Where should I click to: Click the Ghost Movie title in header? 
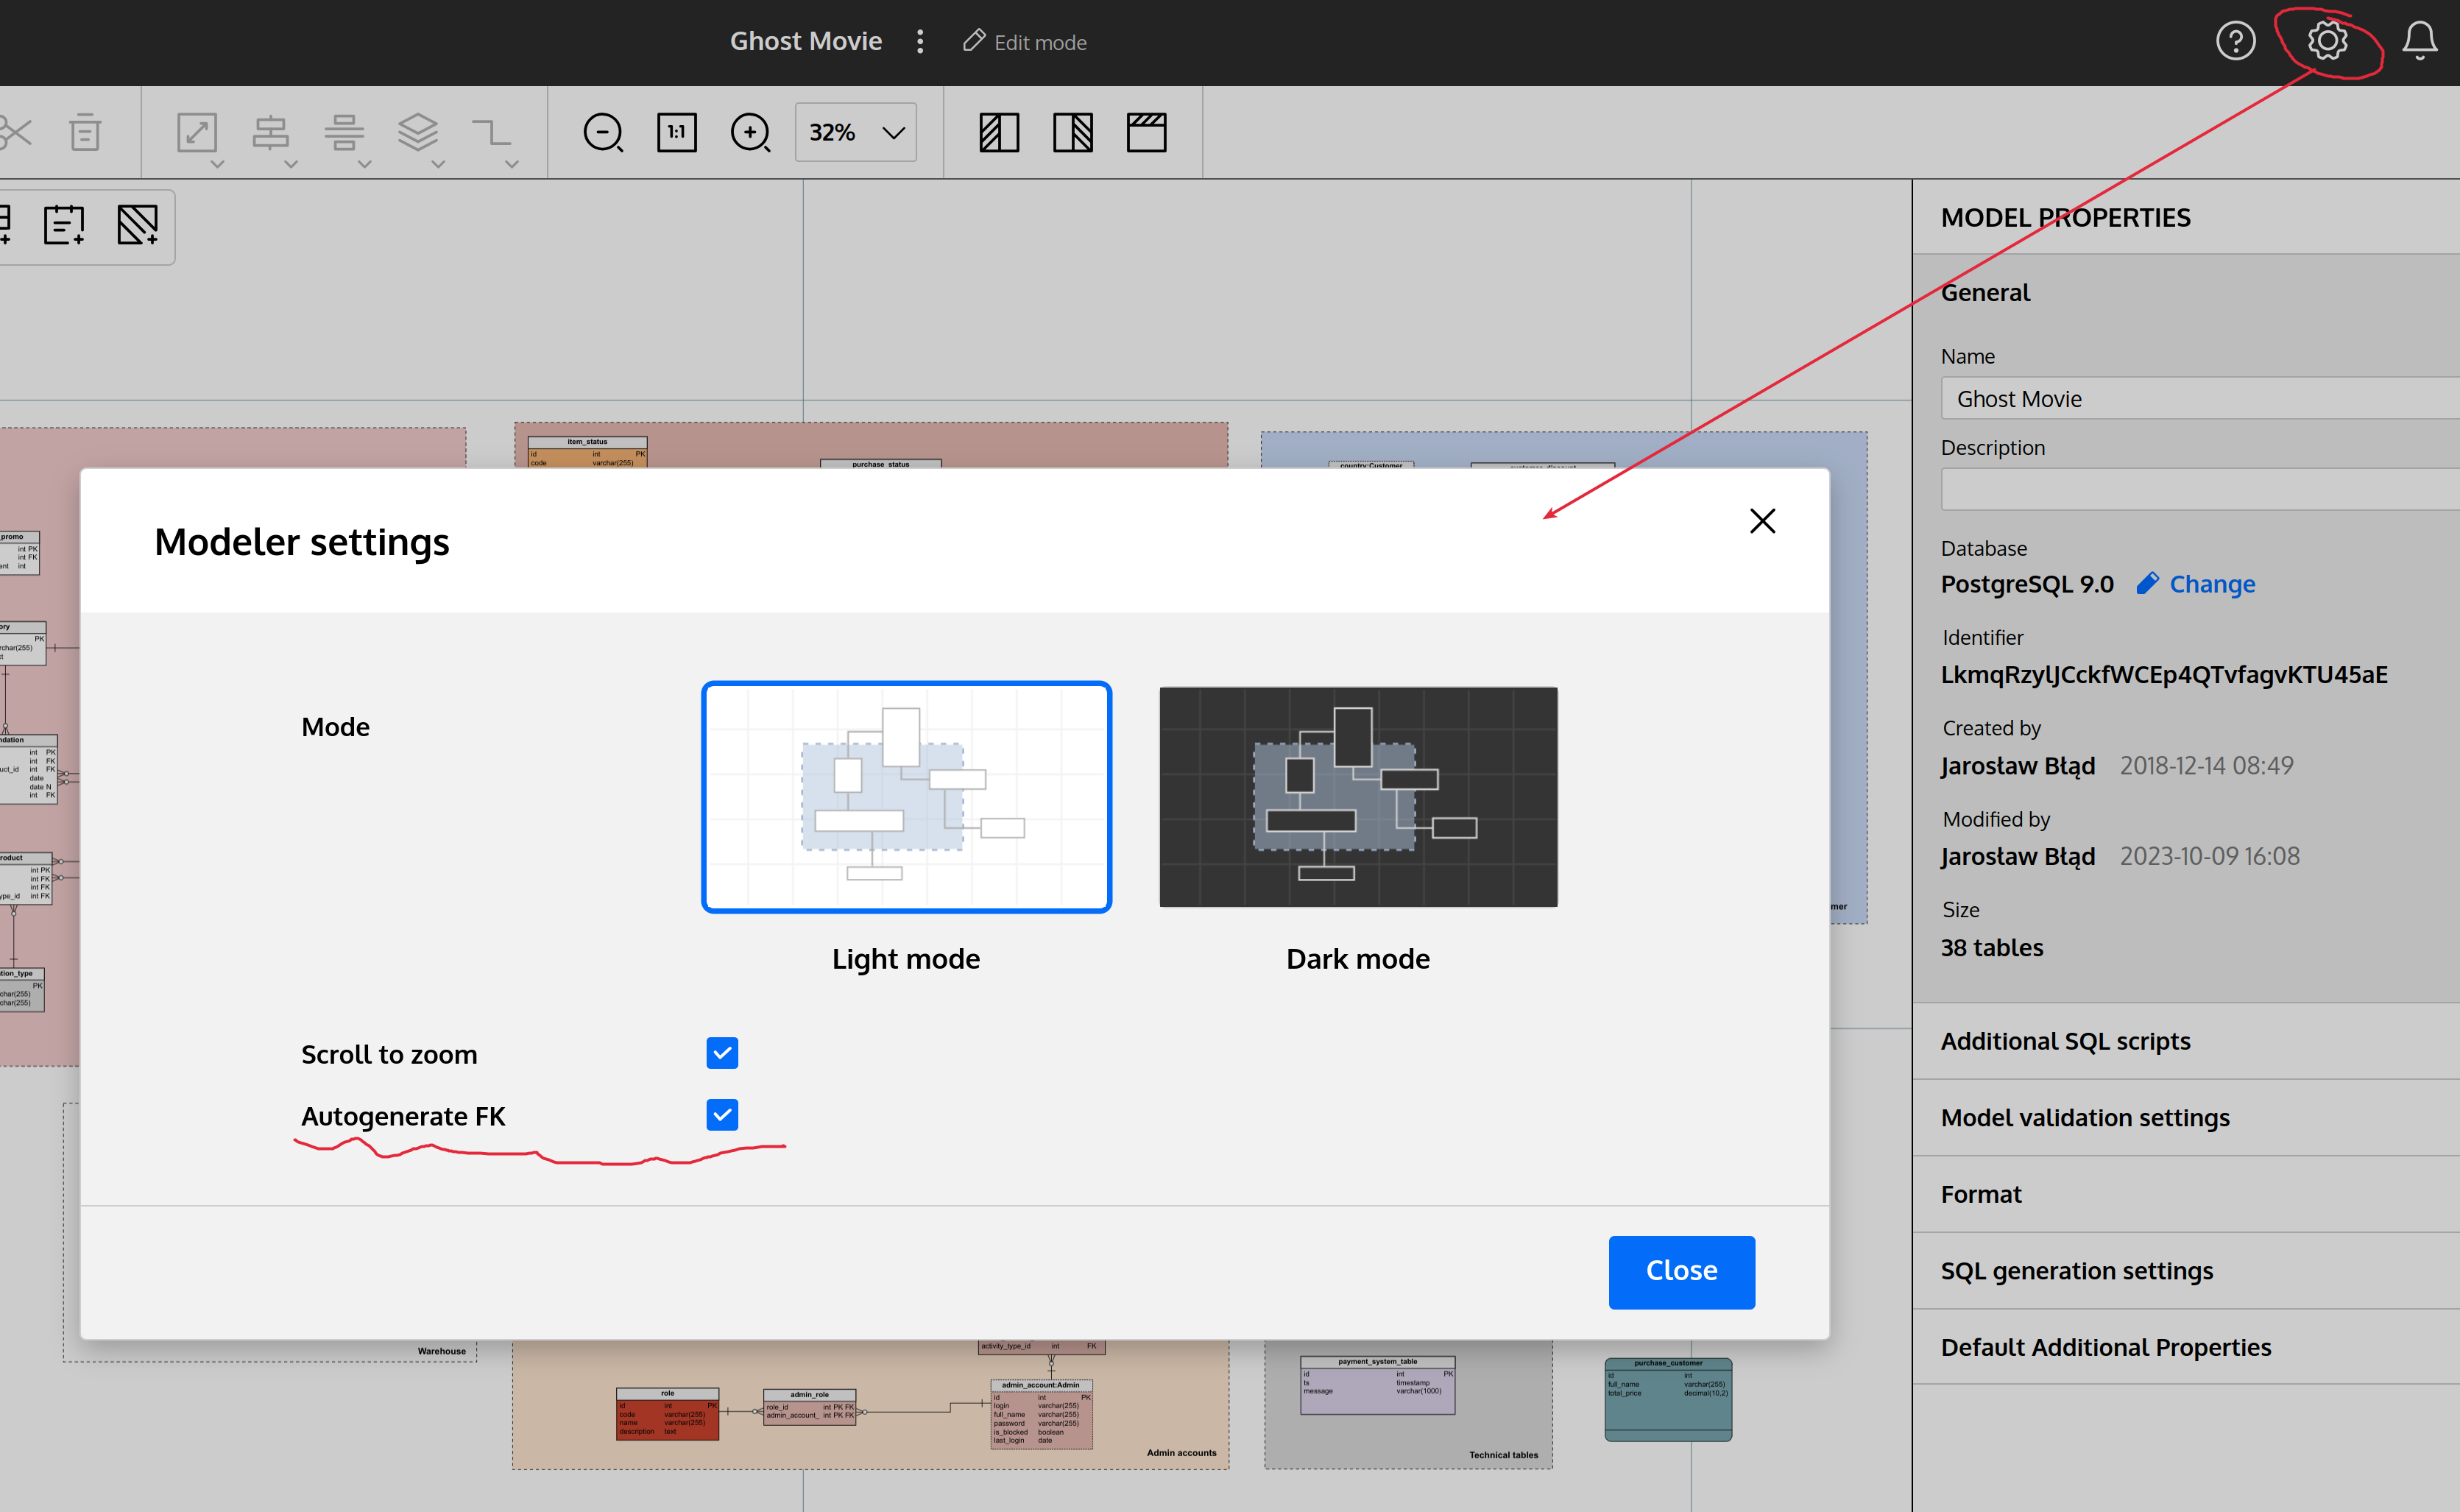[x=806, y=41]
